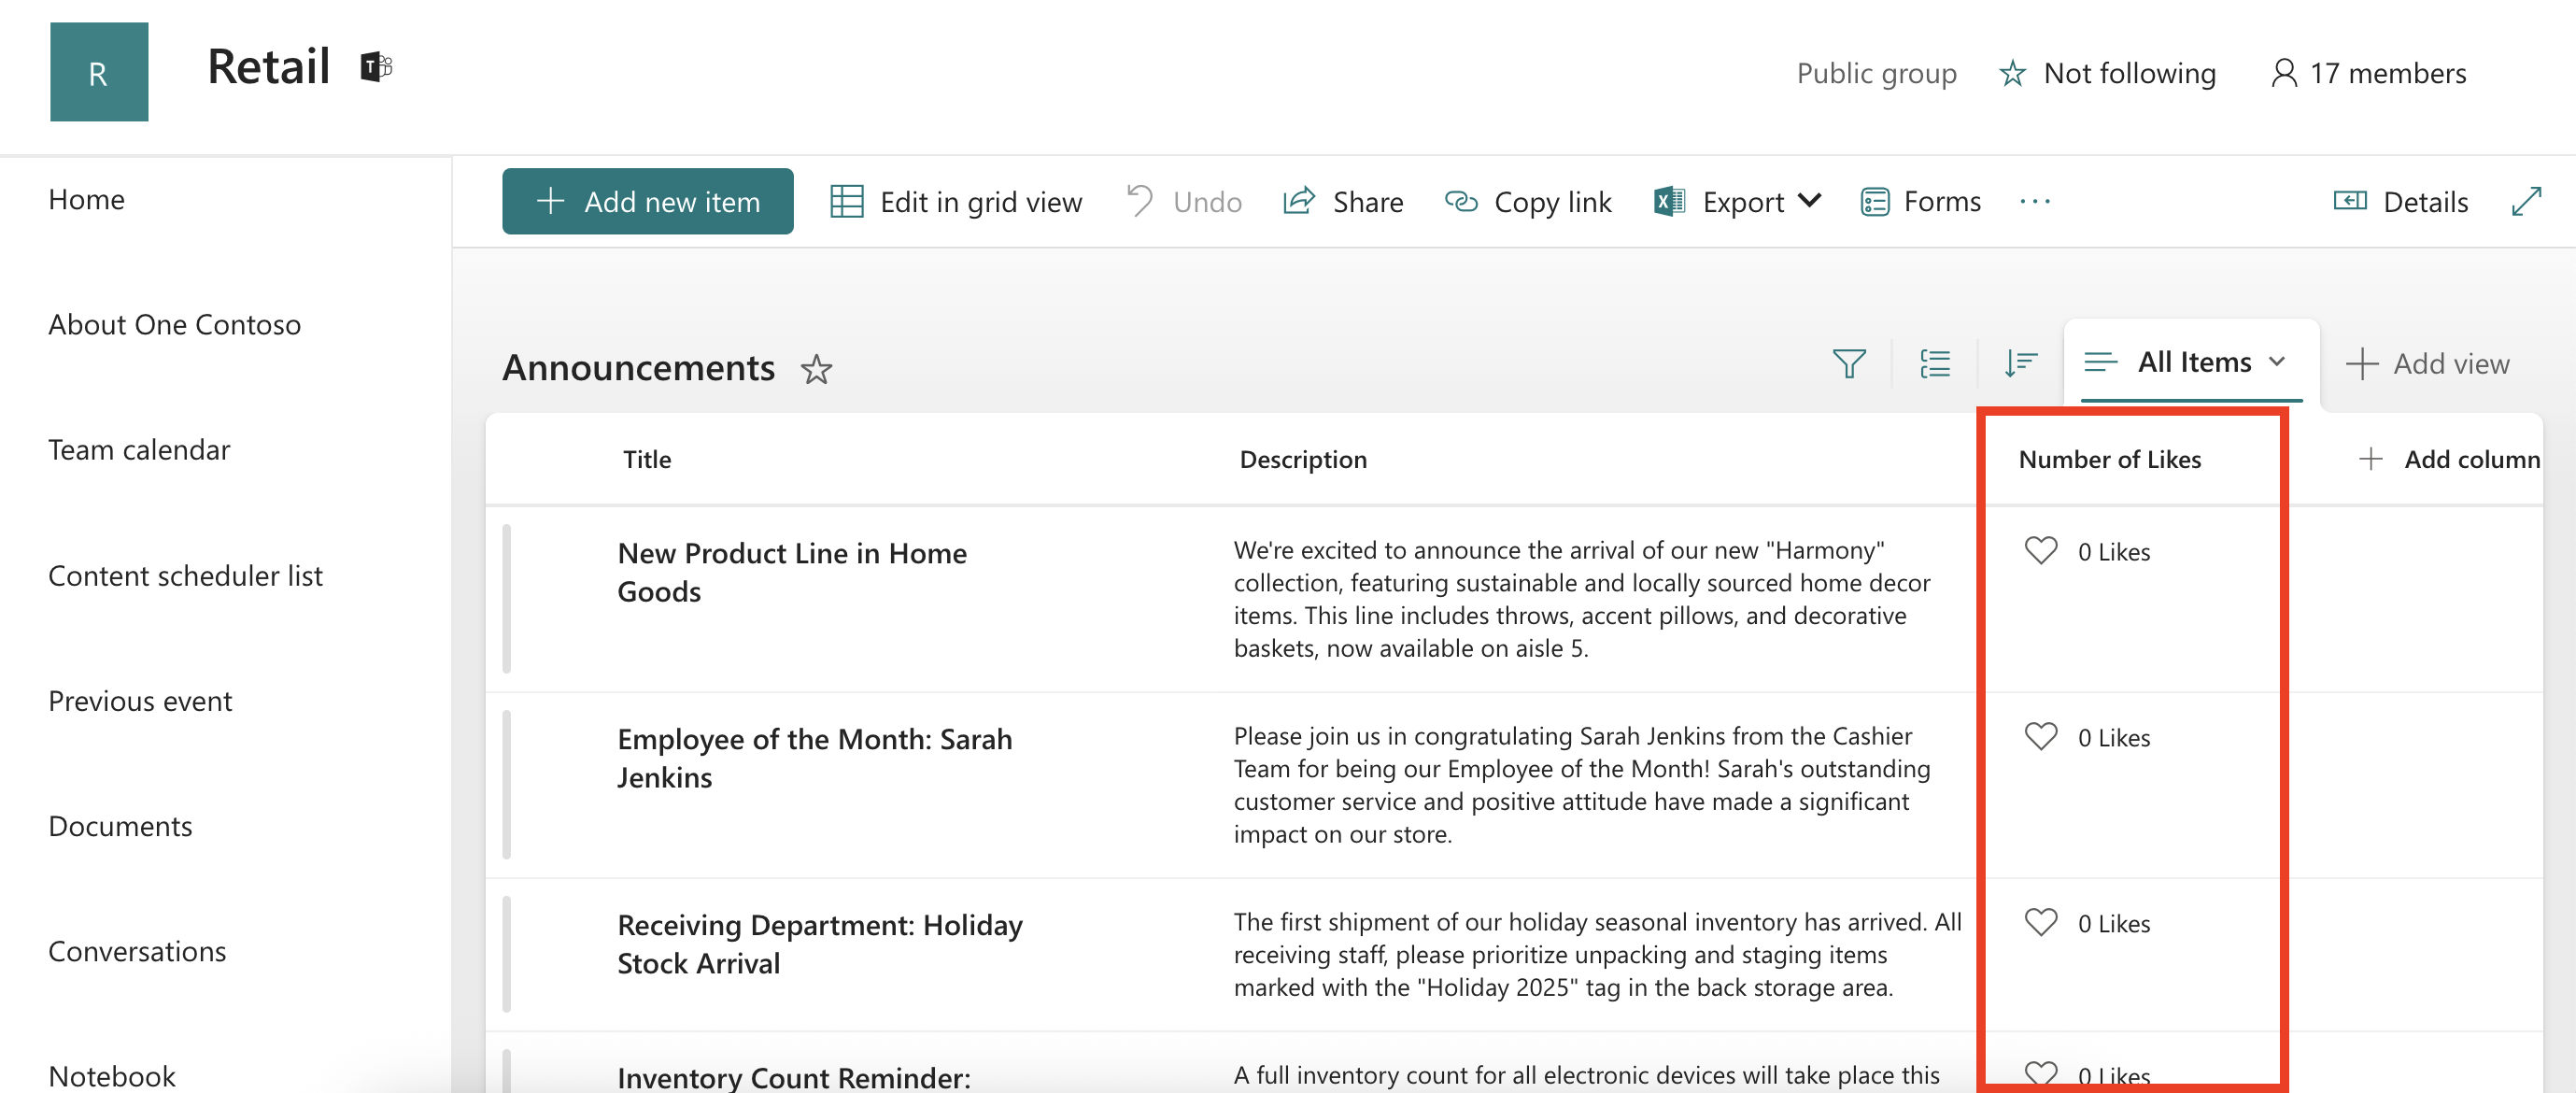Screen dimensions: 2576x1093
Task: Click the Microsoft Teams icon next to Retail
Action: (376, 67)
